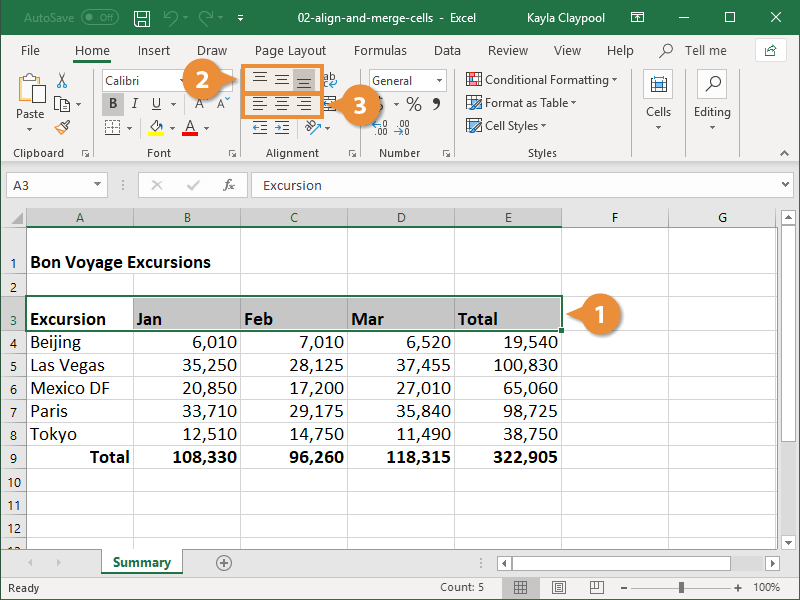
Task: Click the Italic formatting icon
Action: [133, 103]
